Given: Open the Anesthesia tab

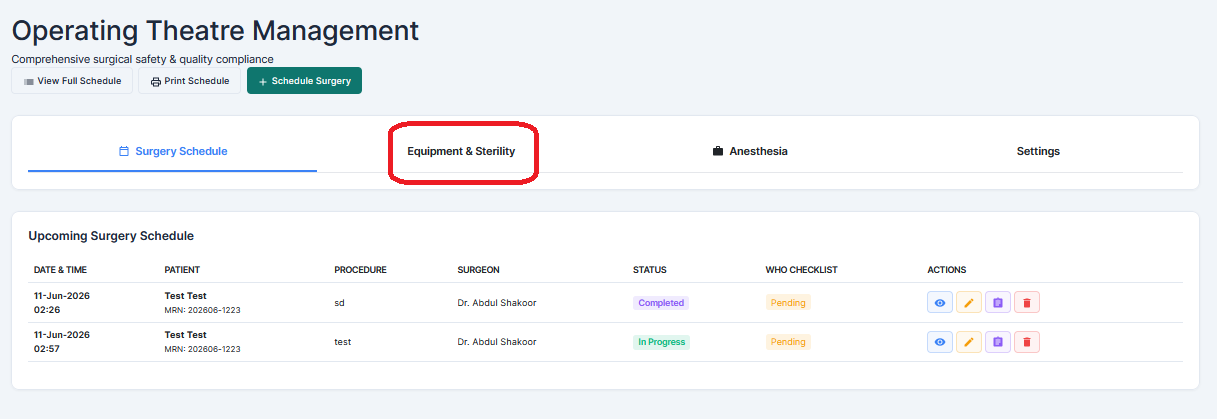Looking at the screenshot, I should (750, 152).
